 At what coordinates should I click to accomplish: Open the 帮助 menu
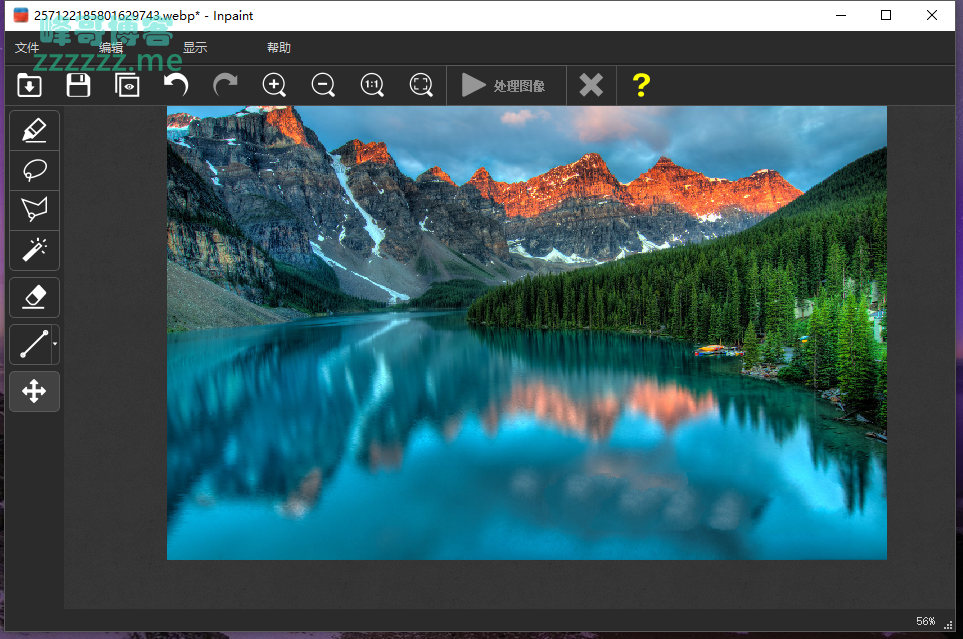pos(279,48)
